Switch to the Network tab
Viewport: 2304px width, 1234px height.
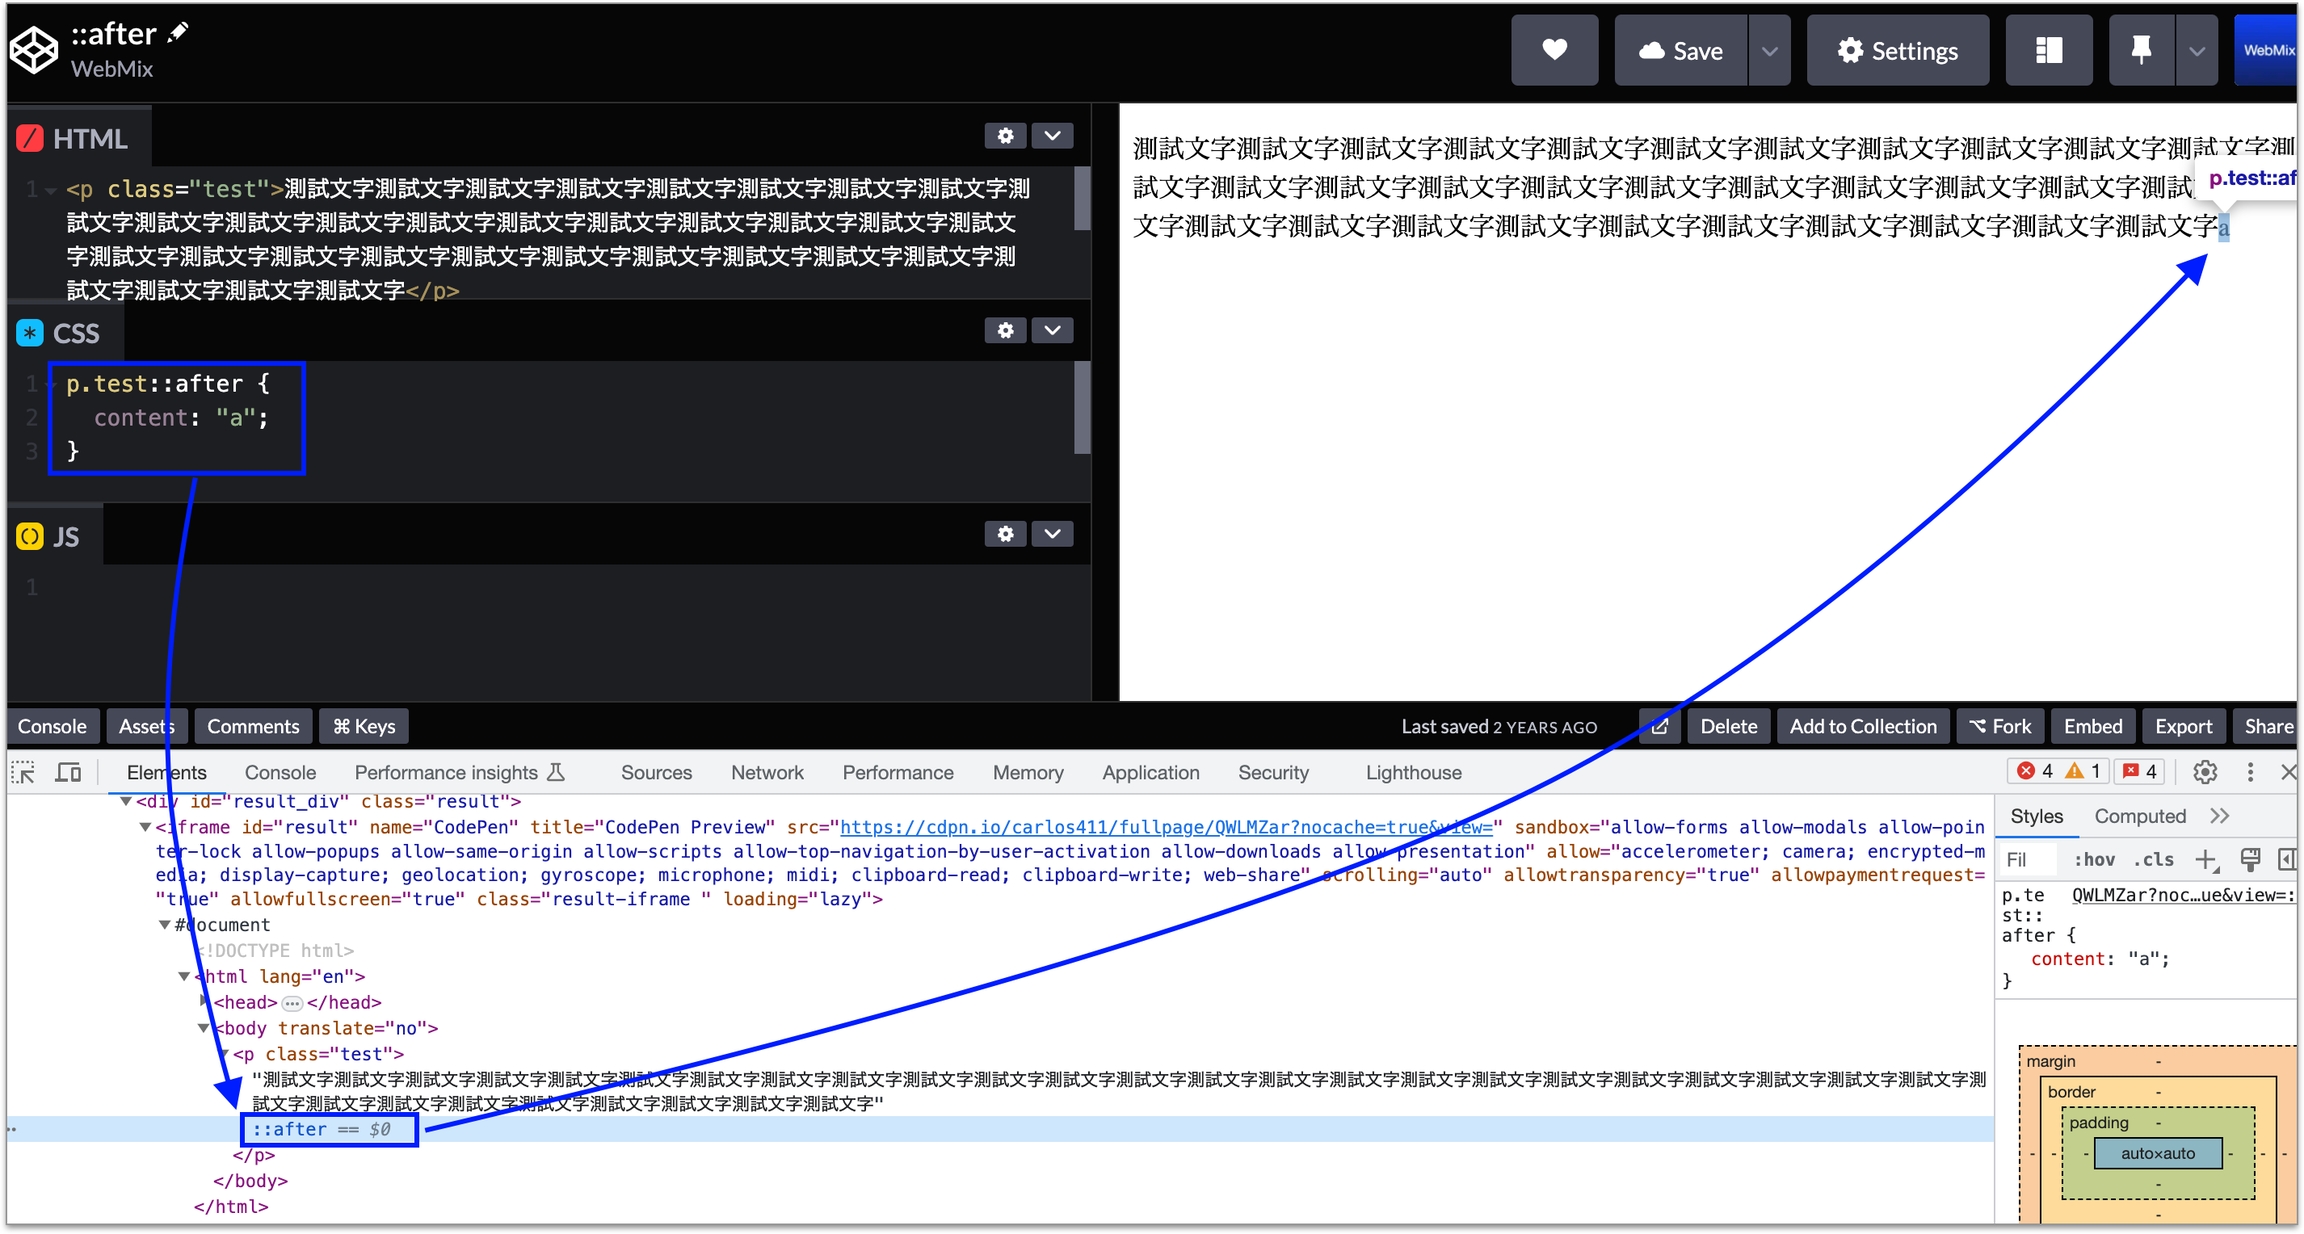click(x=767, y=773)
